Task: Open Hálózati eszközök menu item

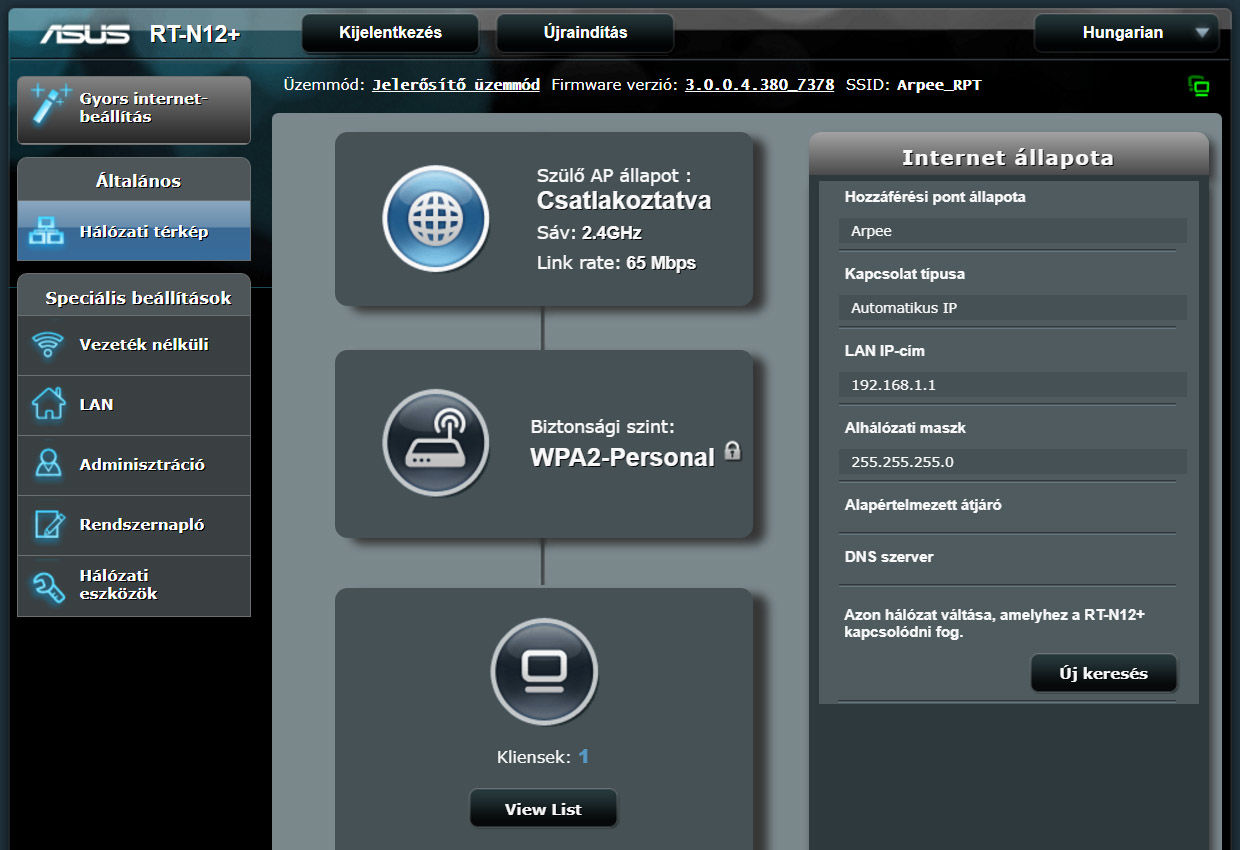Action: (134, 585)
